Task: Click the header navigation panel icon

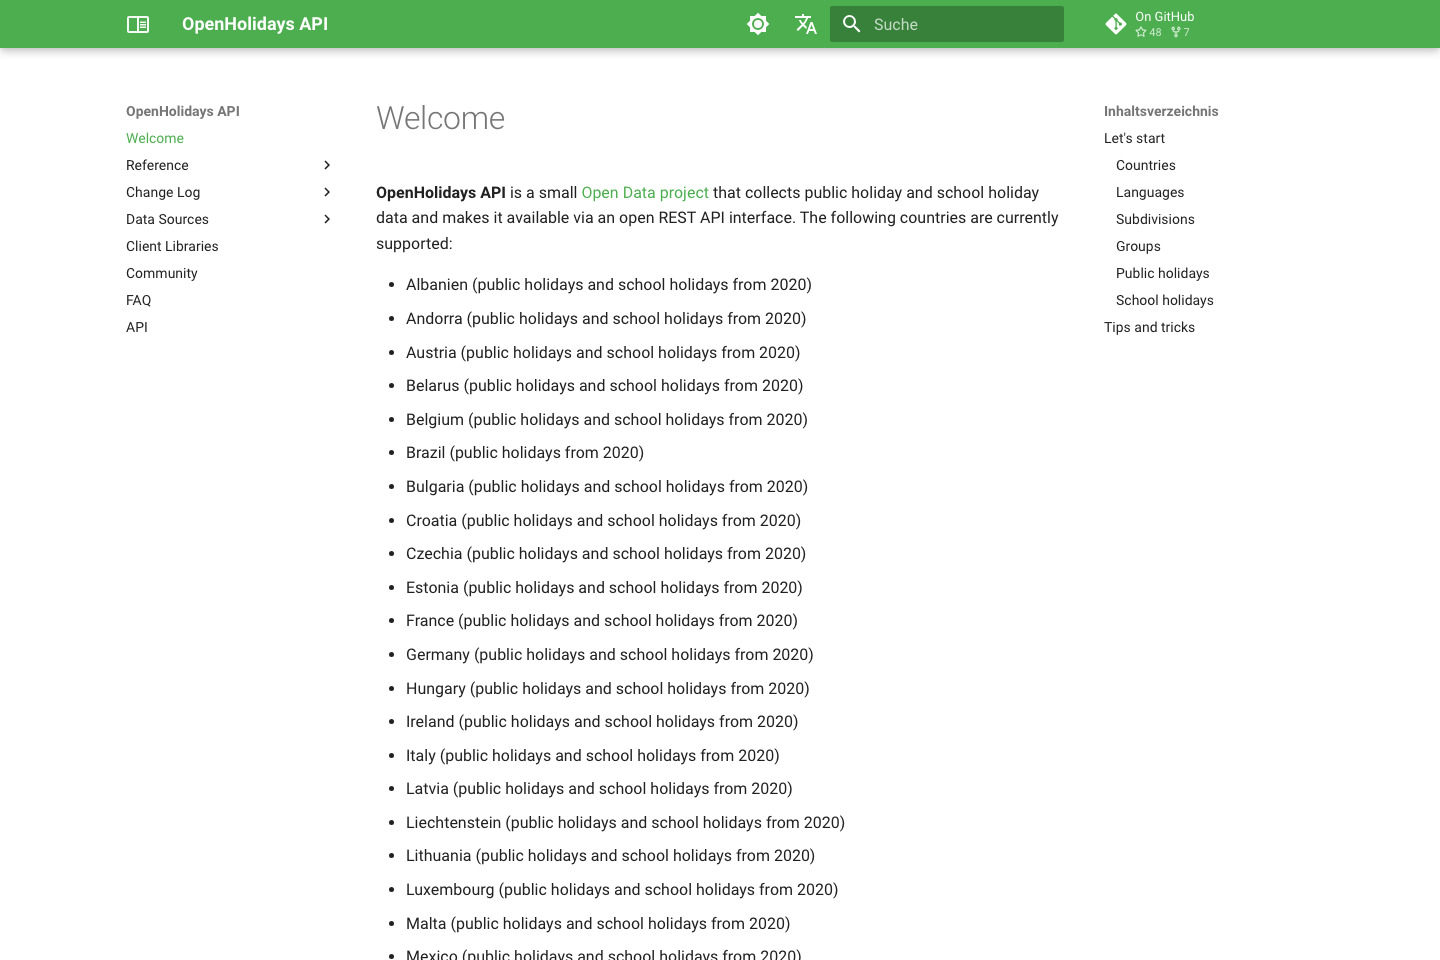Action: click(137, 24)
